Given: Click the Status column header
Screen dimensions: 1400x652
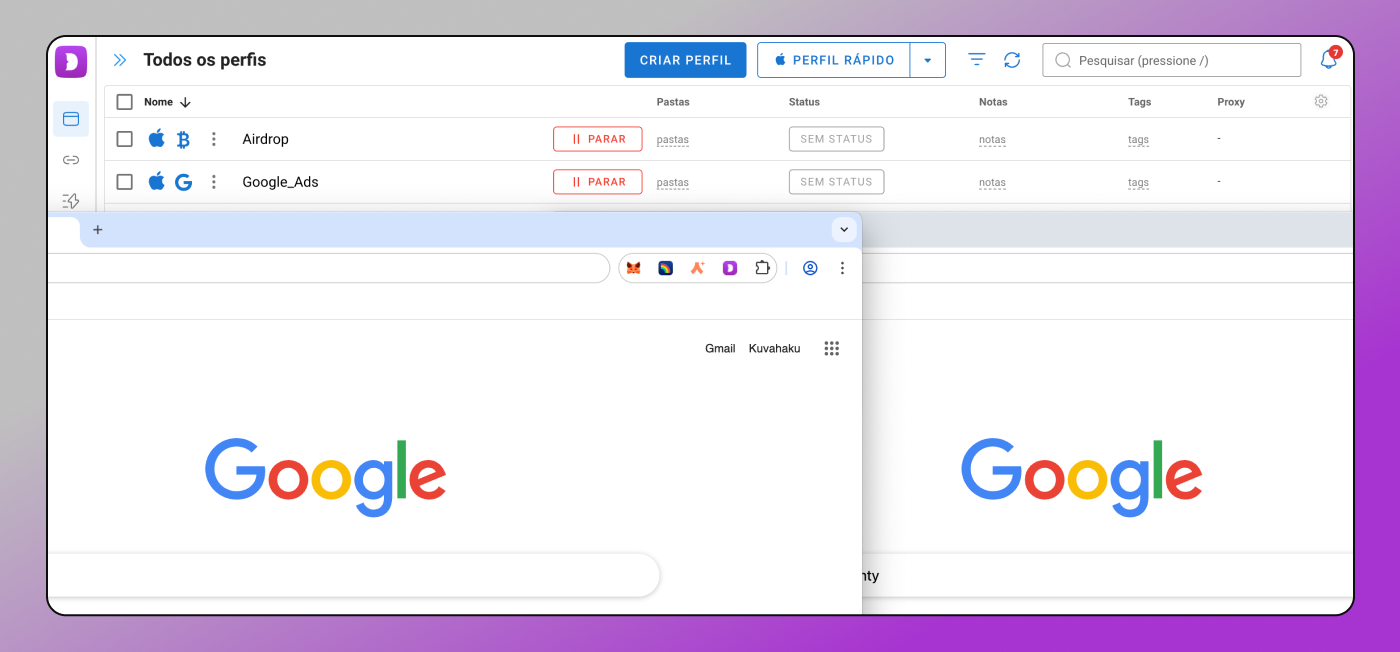Looking at the screenshot, I should point(804,102).
